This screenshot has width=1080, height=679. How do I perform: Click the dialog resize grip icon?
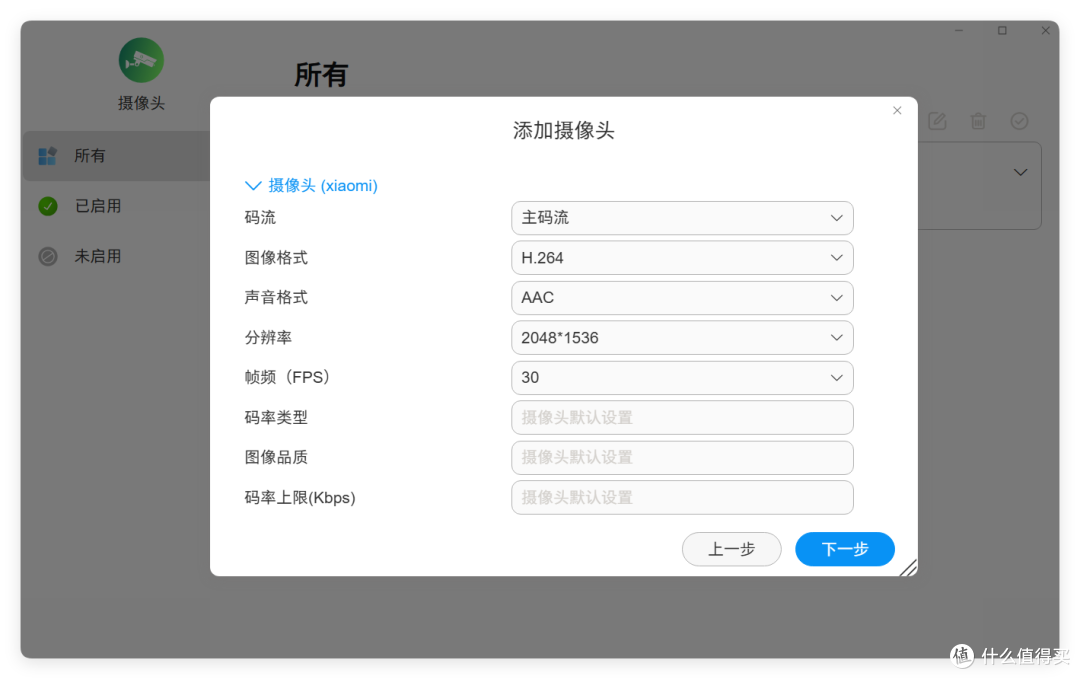point(908,567)
